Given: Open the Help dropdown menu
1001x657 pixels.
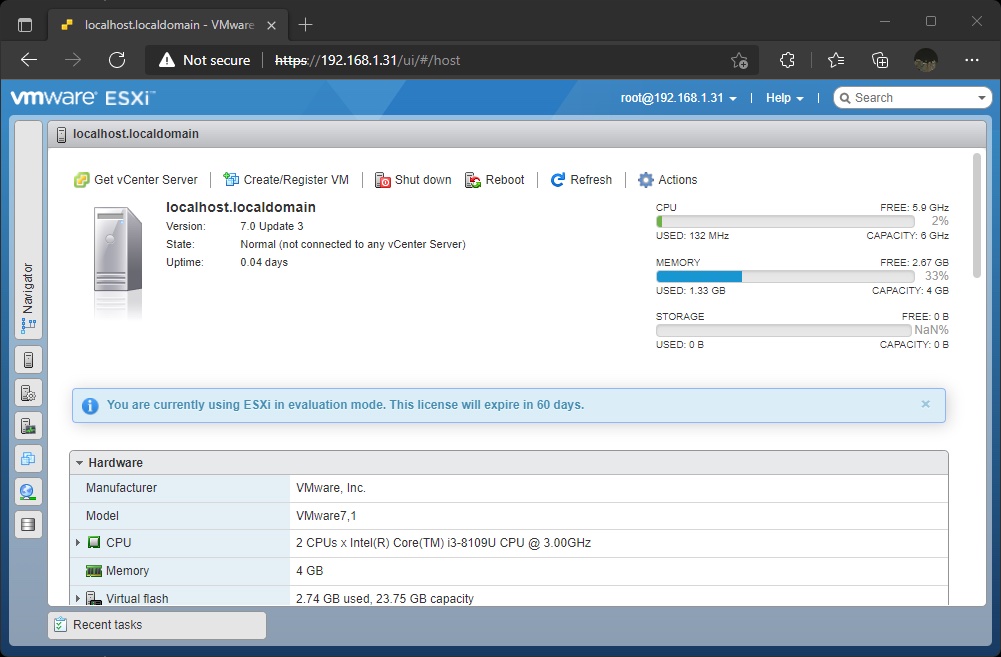Looking at the screenshot, I should coord(785,98).
